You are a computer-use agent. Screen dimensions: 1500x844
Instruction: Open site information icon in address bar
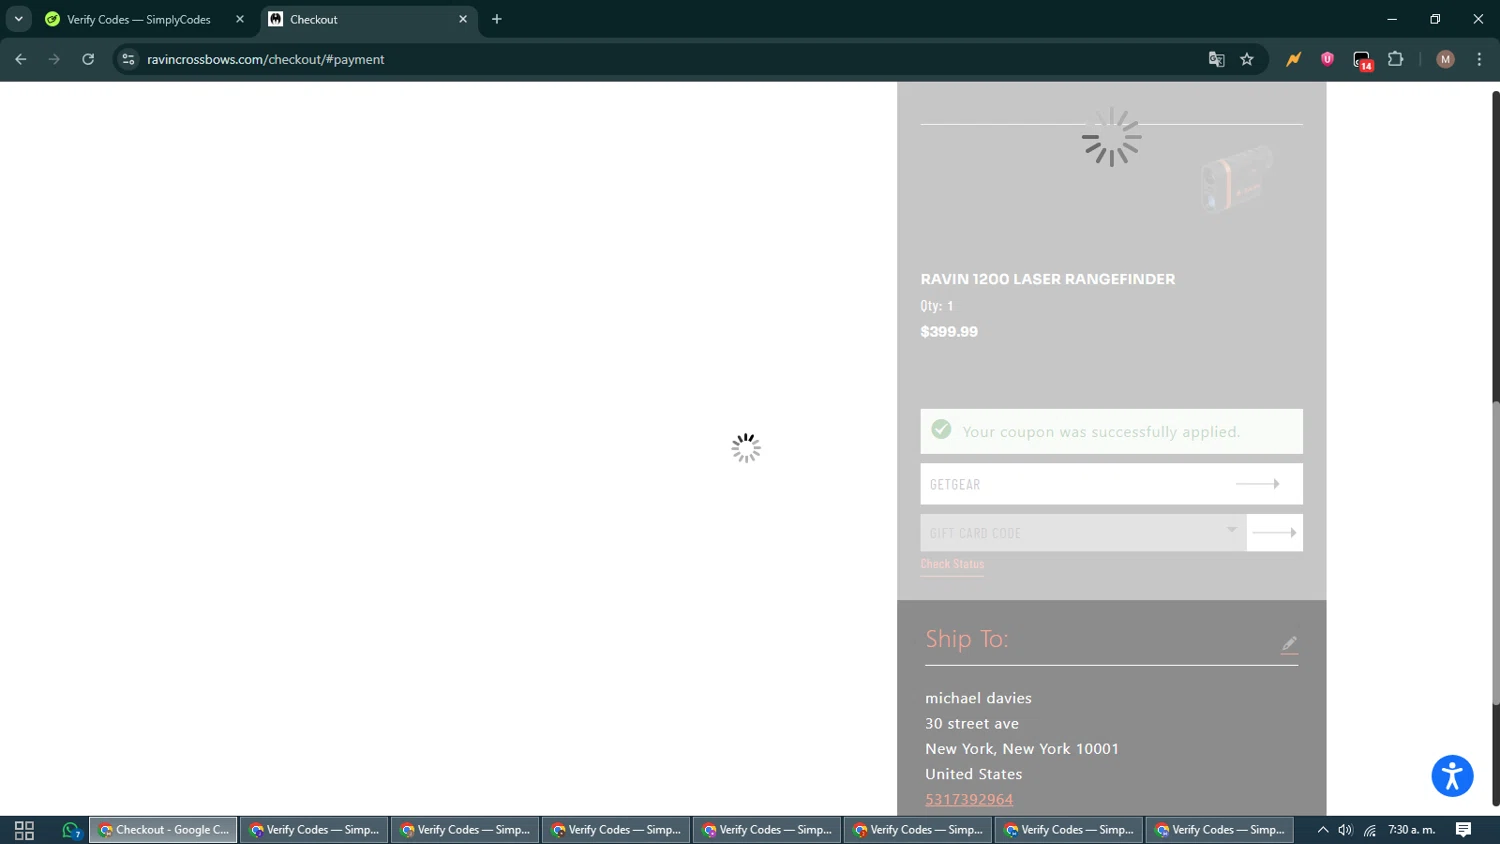[x=128, y=59]
